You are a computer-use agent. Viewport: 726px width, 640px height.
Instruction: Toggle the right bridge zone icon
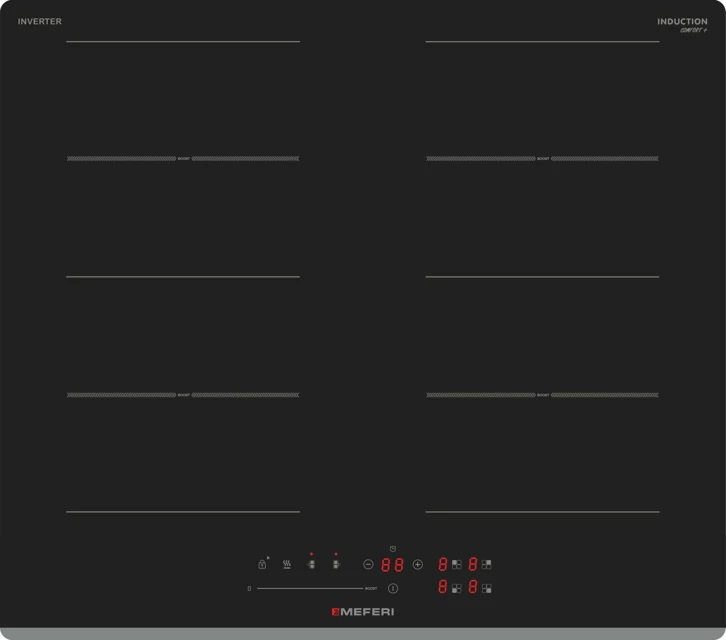(336, 564)
